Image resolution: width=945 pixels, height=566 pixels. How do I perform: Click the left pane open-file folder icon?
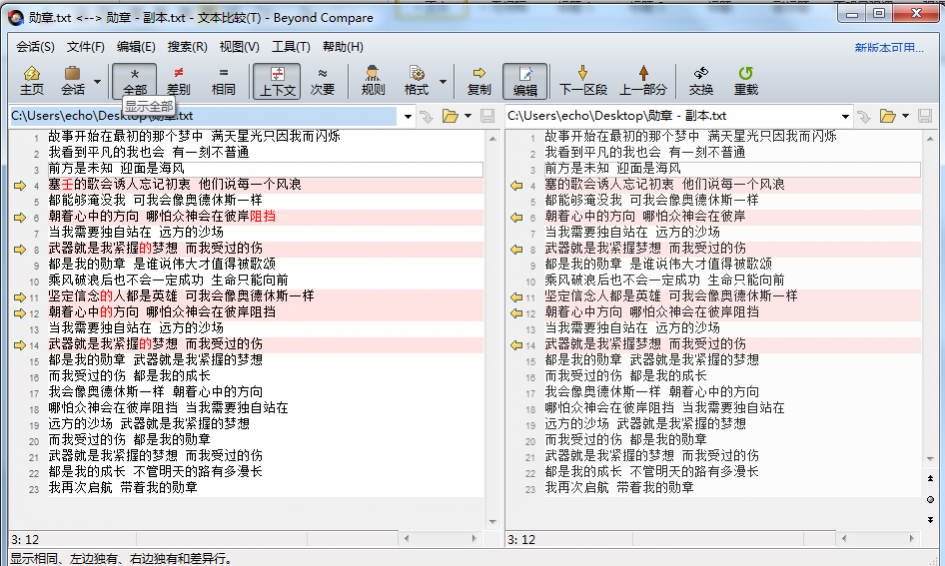450,116
